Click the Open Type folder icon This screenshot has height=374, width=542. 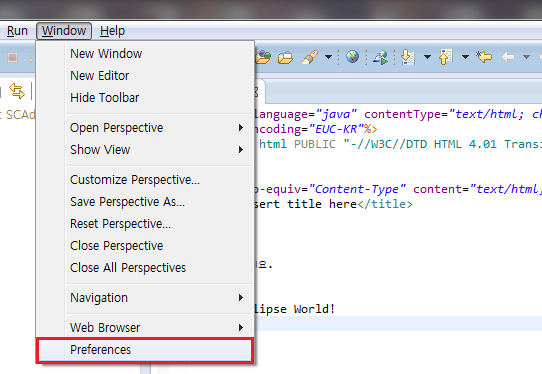tap(263, 57)
